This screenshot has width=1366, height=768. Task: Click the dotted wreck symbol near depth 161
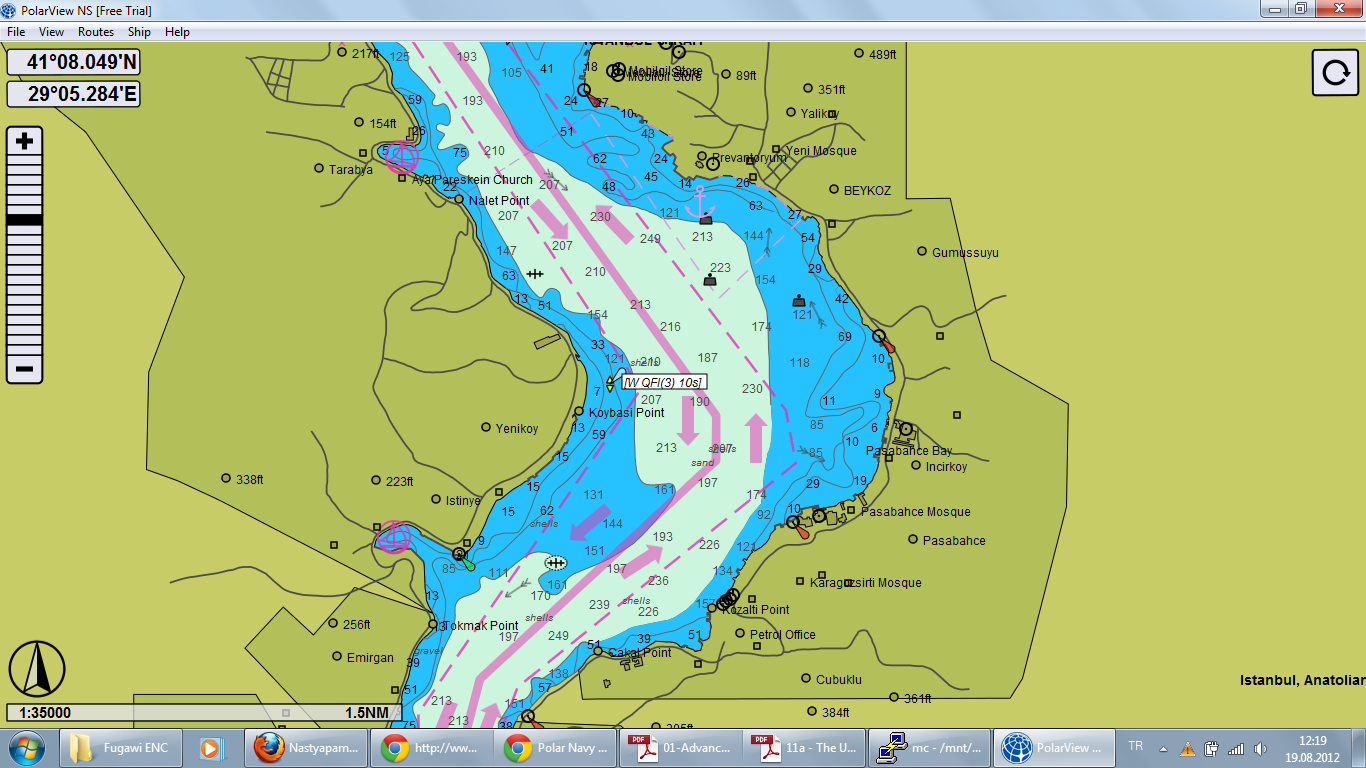tap(556, 563)
